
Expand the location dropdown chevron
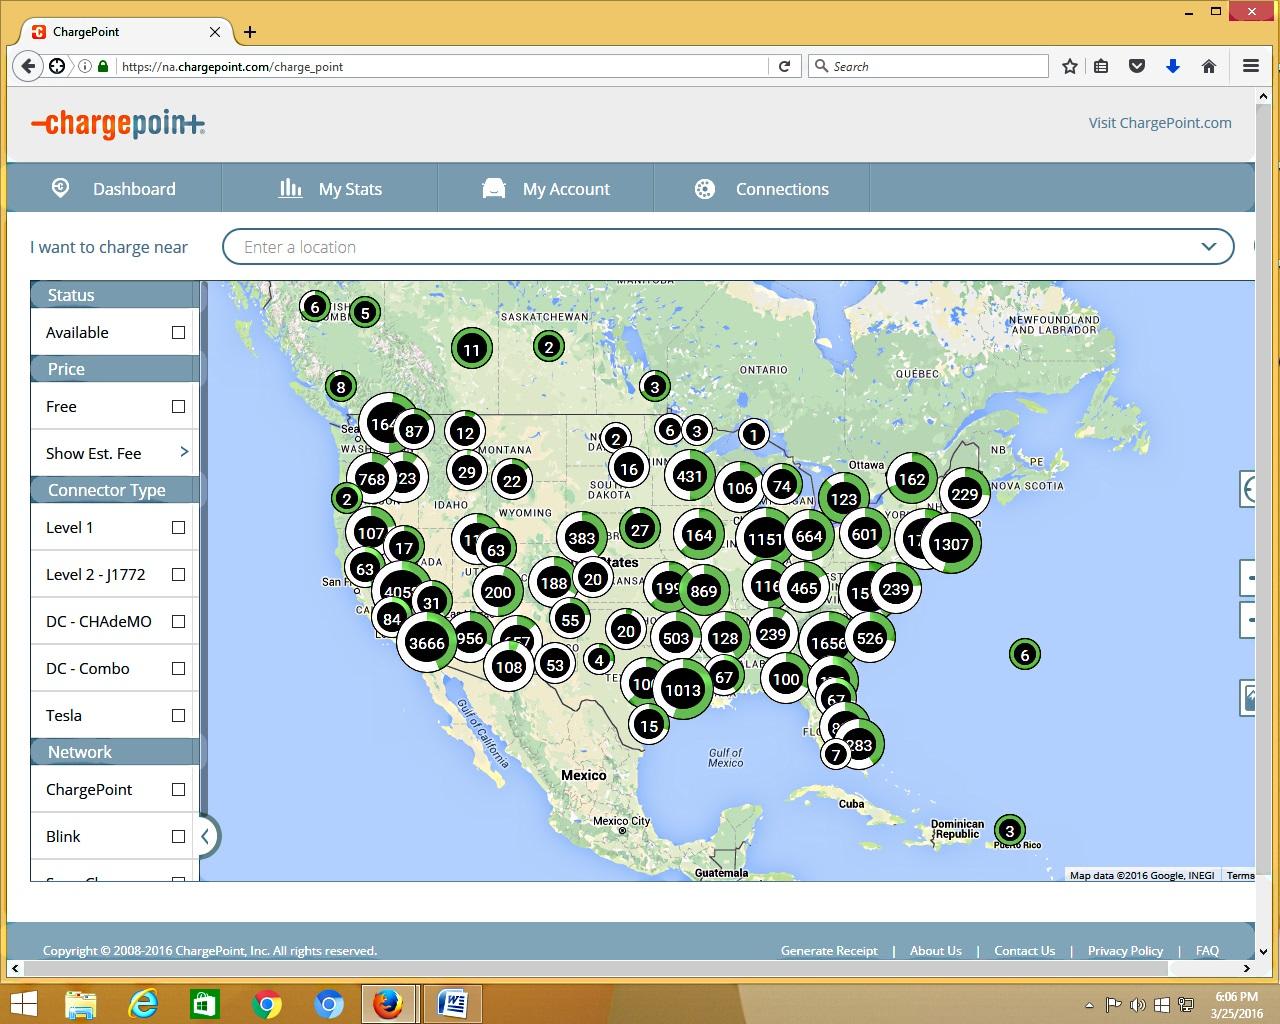(x=1209, y=247)
